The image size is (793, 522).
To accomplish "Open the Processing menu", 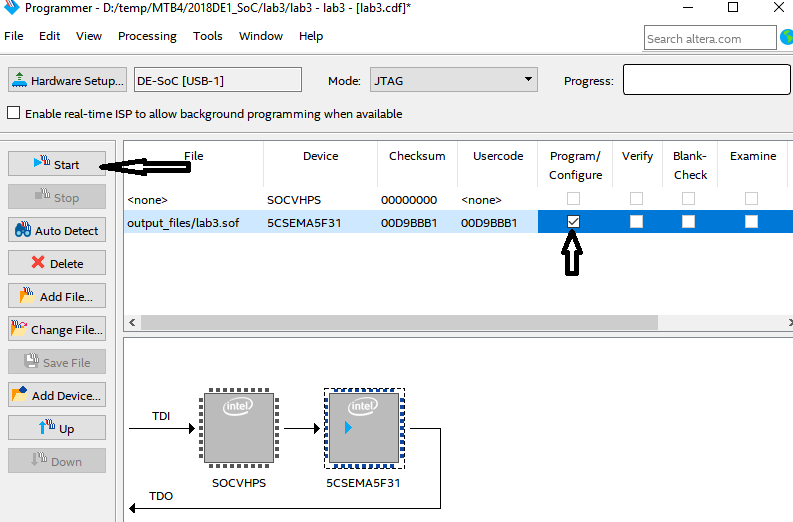I will click(146, 36).
